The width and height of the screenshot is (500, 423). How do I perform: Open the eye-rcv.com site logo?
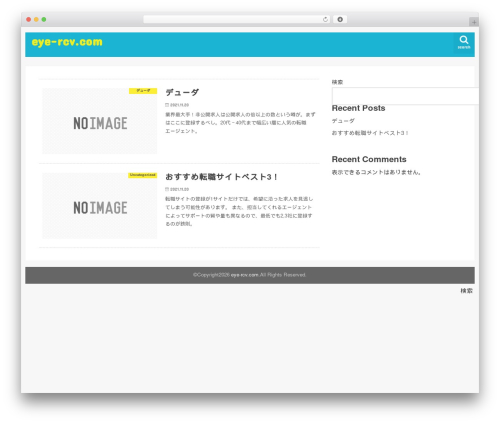67,42
